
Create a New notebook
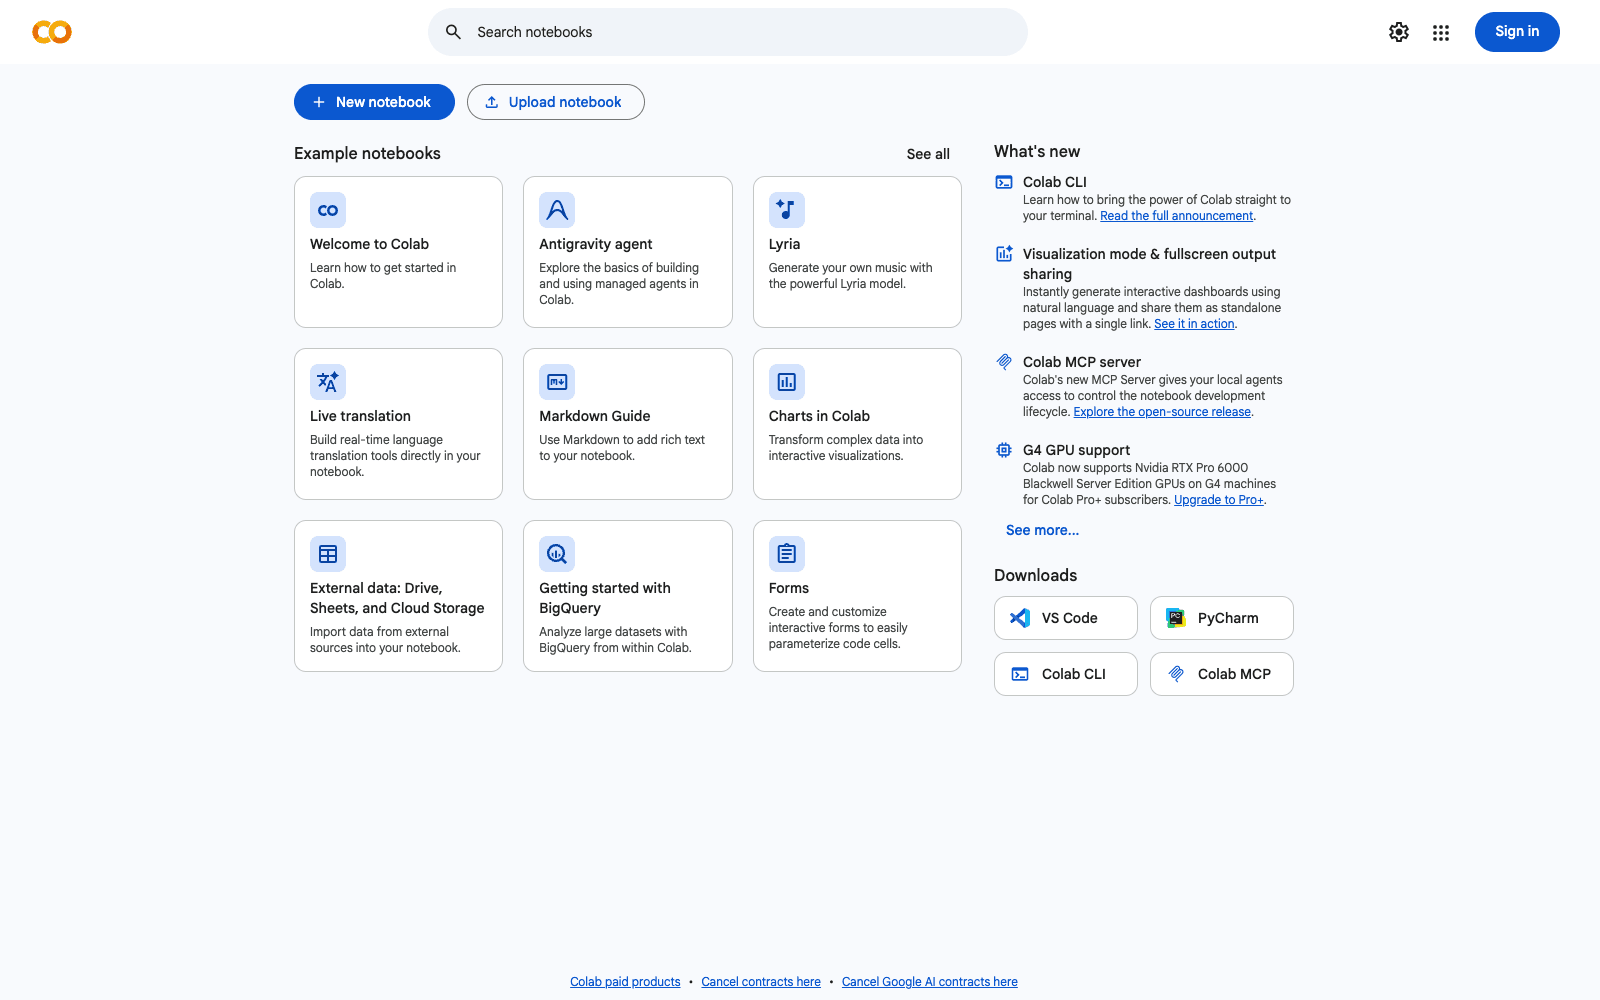(x=374, y=102)
